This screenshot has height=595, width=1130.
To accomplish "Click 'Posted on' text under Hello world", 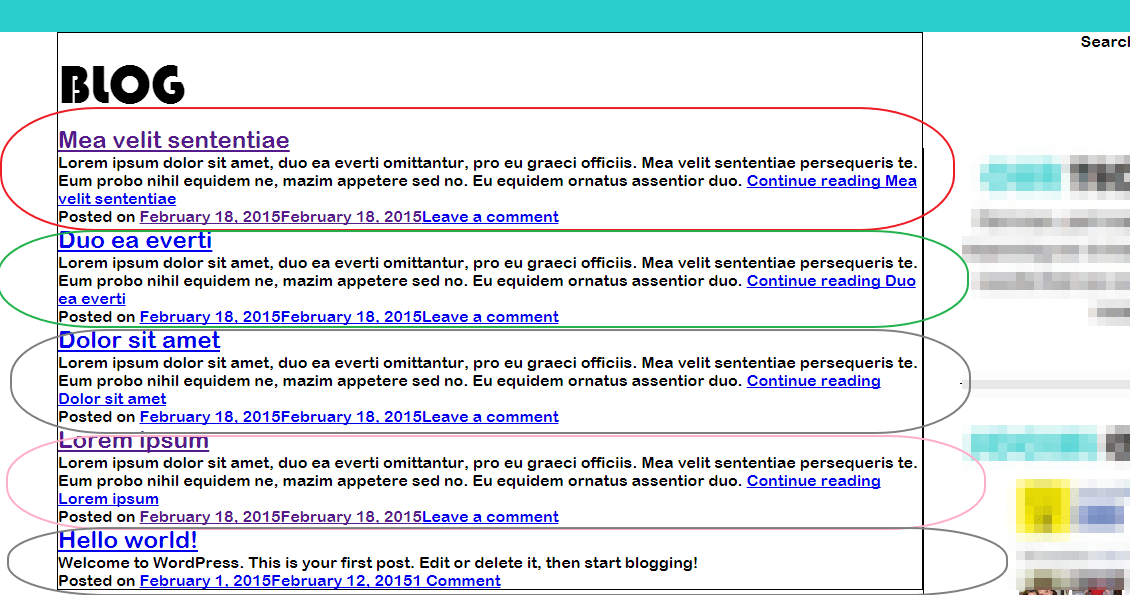I will (x=97, y=581).
